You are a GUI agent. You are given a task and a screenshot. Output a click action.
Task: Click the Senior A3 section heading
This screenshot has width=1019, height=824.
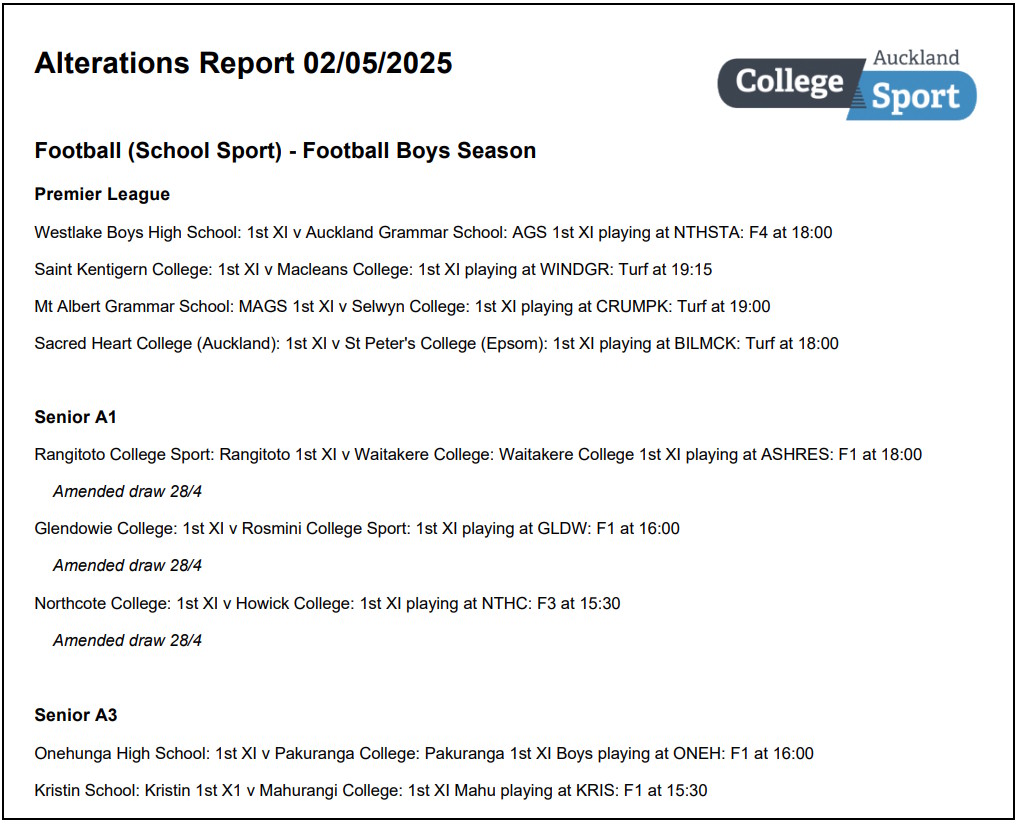(x=76, y=715)
